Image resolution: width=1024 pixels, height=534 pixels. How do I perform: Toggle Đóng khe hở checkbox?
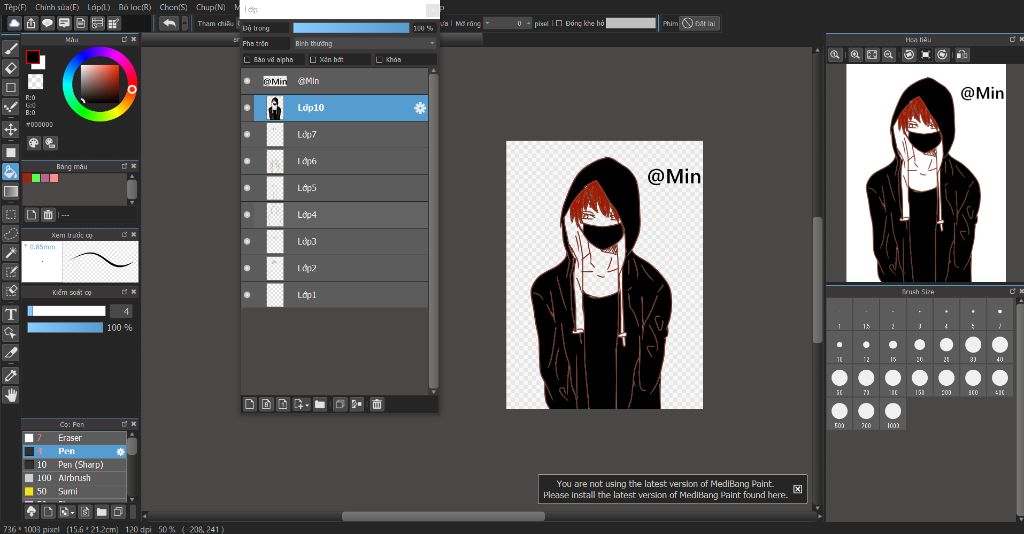click(559, 24)
